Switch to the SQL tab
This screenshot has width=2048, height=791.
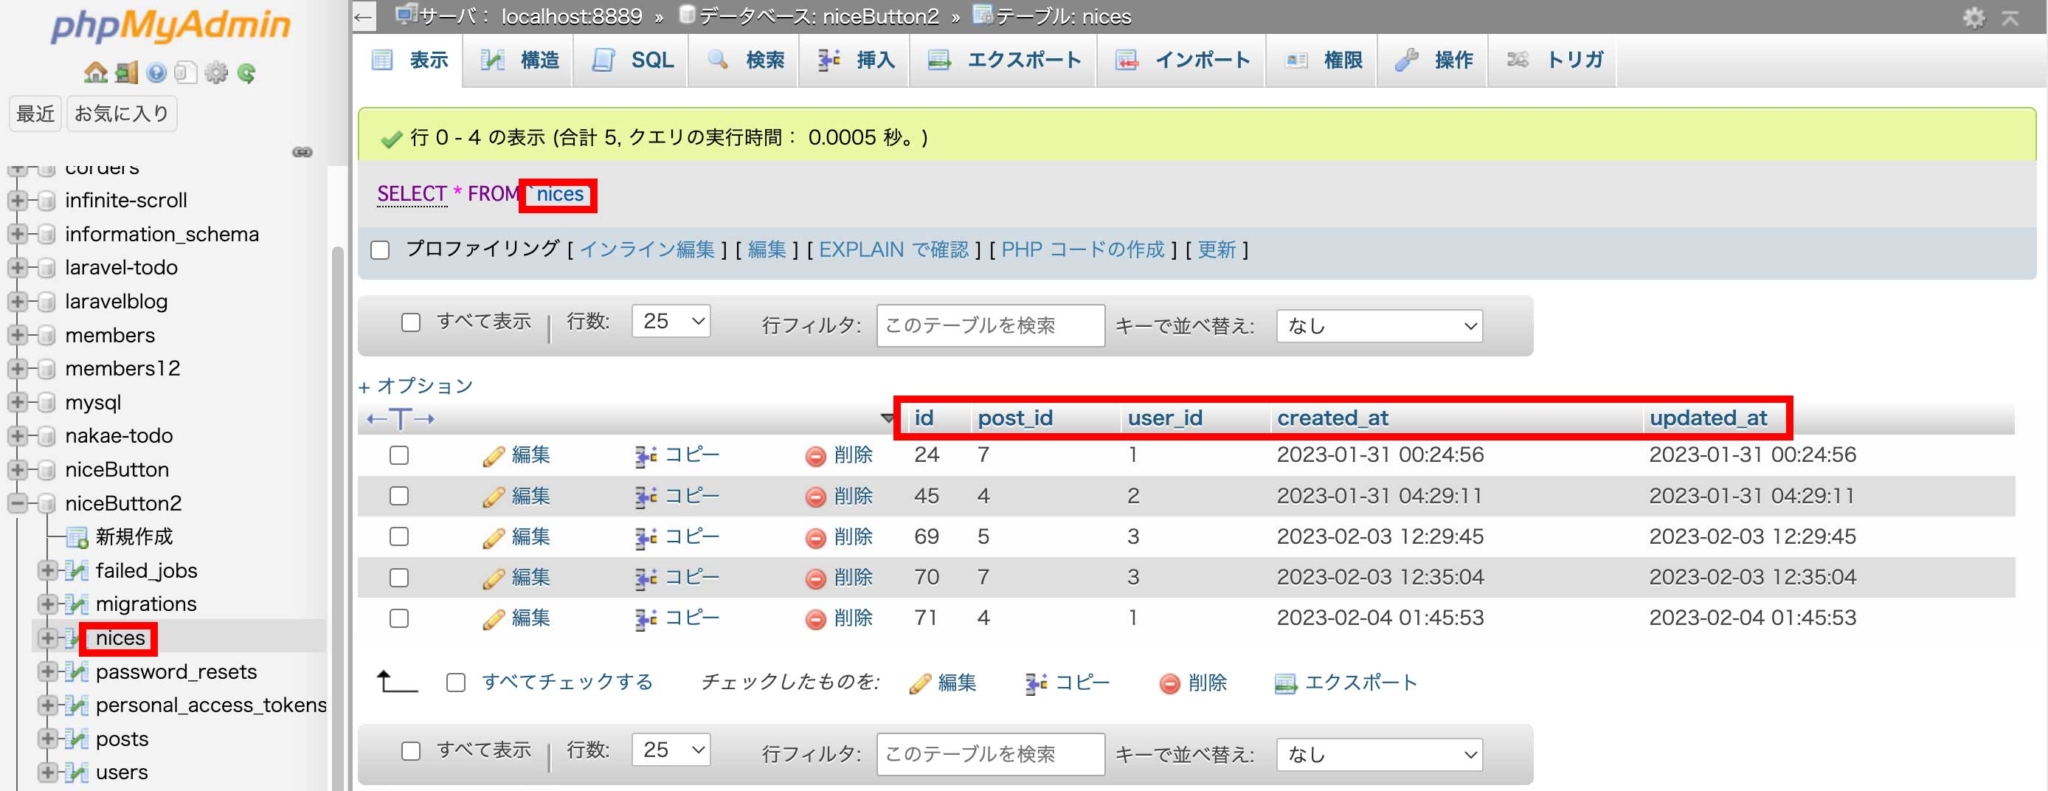[x=634, y=60]
